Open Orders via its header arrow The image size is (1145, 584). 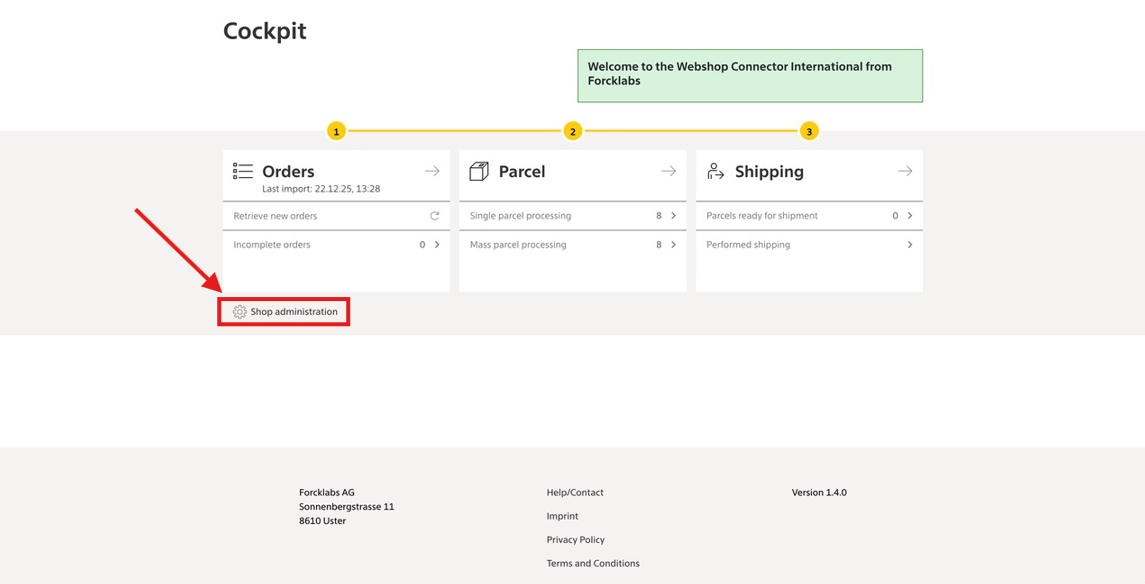(432, 171)
